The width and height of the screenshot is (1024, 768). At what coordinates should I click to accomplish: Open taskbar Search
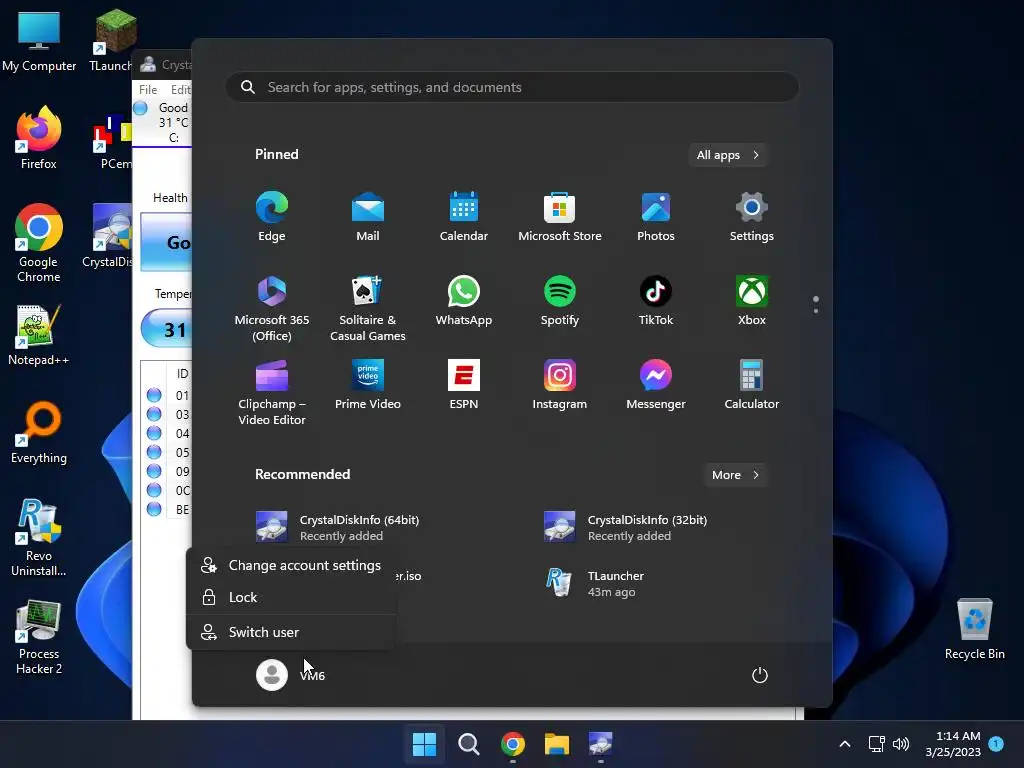[468, 744]
